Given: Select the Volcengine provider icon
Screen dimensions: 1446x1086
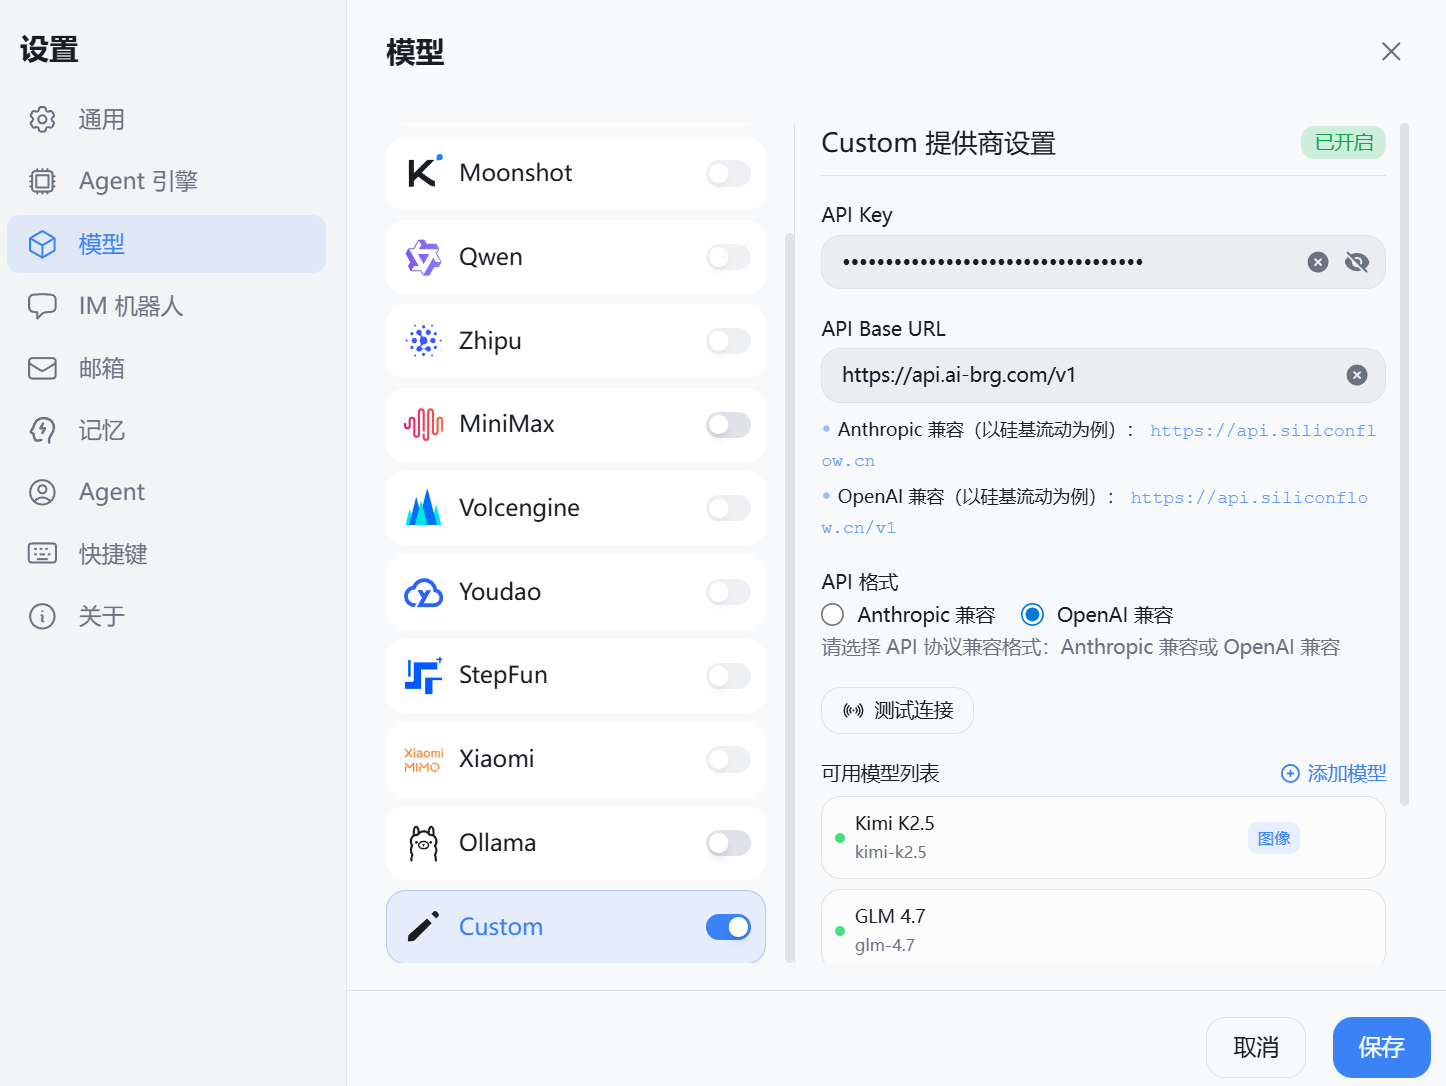Looking at the screenshot, I should coord(424,507).
